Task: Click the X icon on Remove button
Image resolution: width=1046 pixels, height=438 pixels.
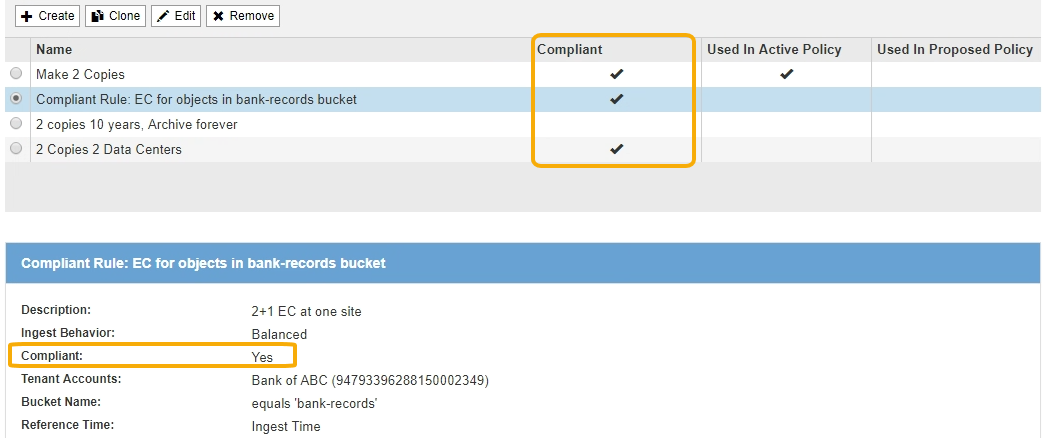Action: point(218,16)
